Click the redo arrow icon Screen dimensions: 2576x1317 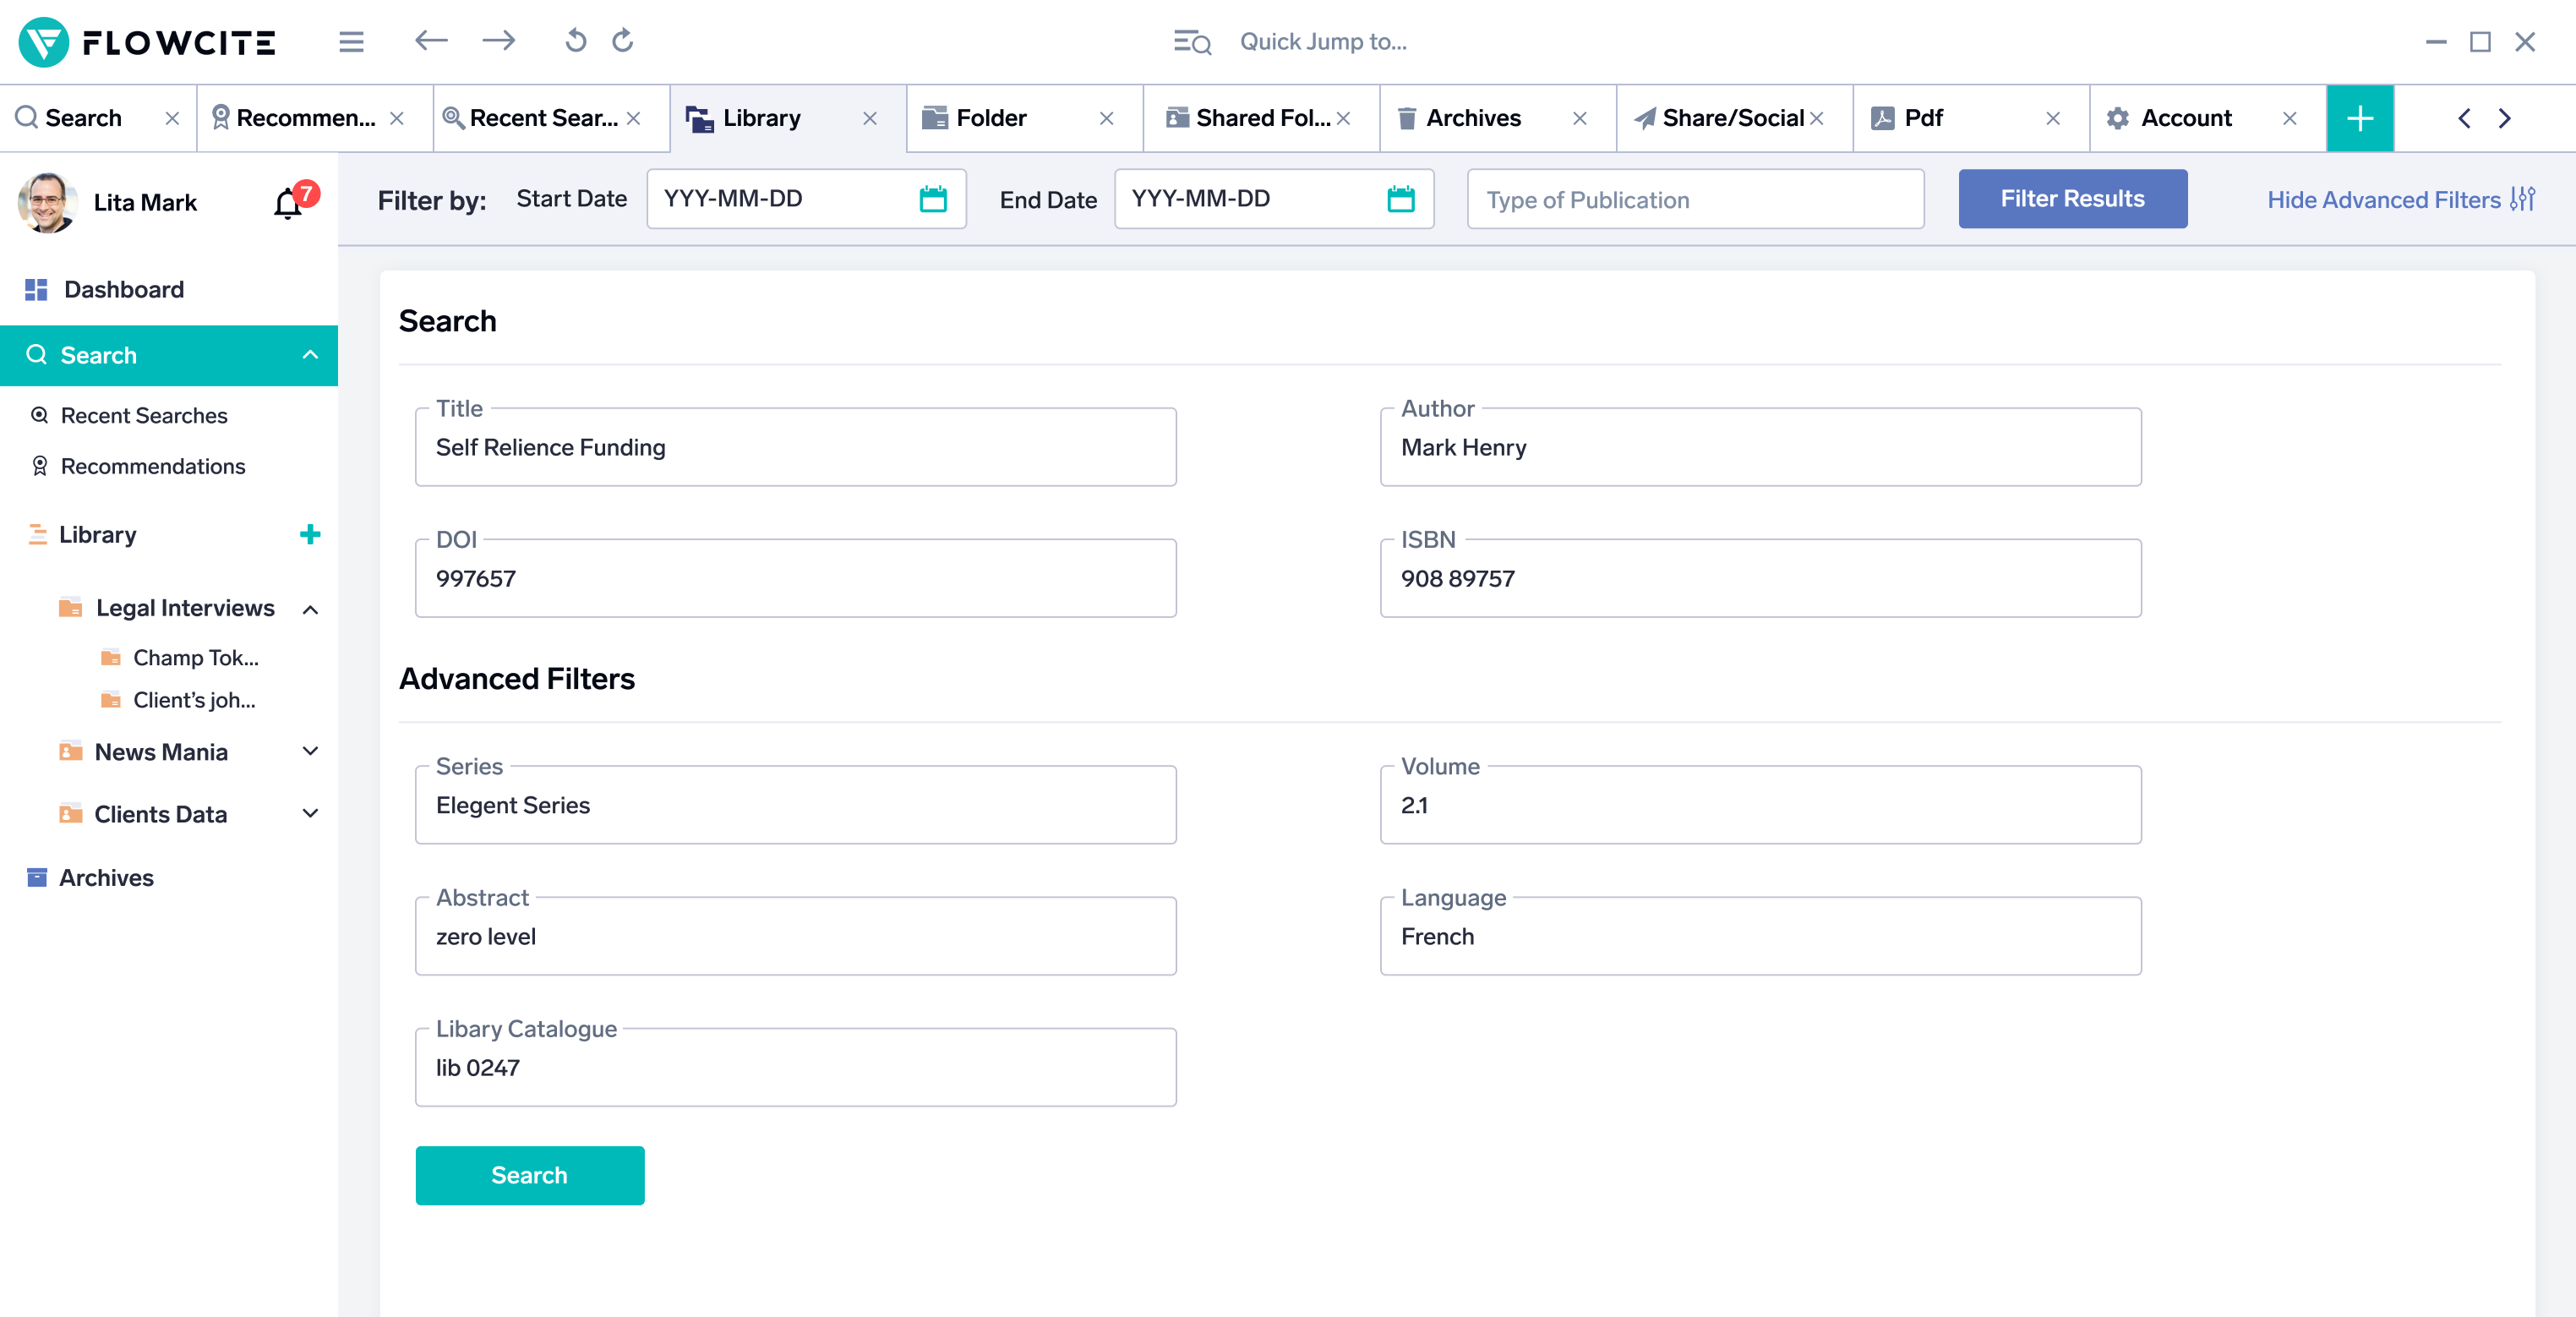(623, 41)
